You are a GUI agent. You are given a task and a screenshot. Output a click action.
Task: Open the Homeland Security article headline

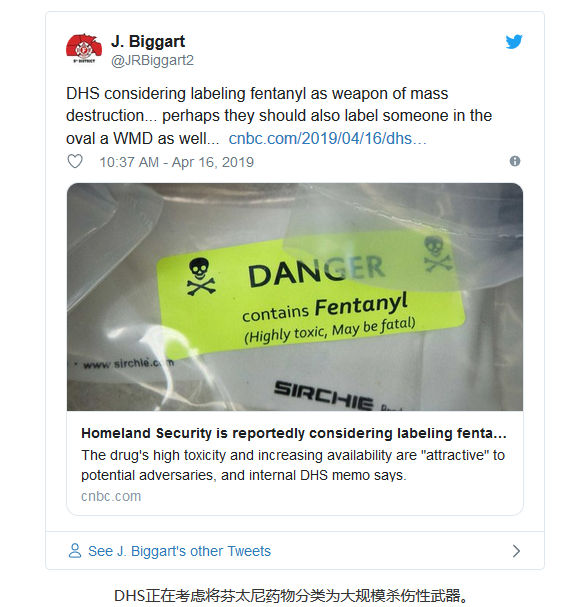[294, 433]
